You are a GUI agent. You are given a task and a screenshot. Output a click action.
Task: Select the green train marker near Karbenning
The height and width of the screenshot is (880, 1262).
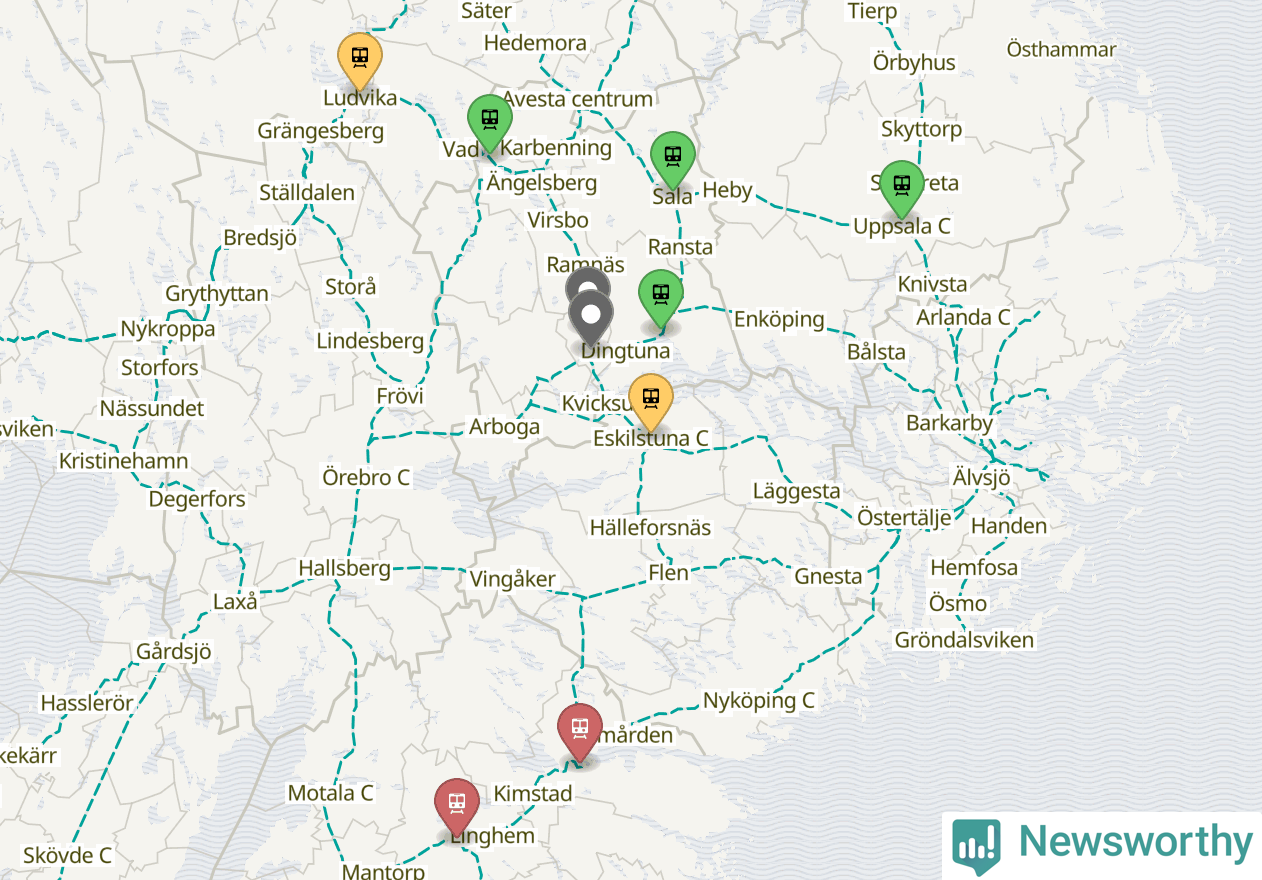(490, 120)
